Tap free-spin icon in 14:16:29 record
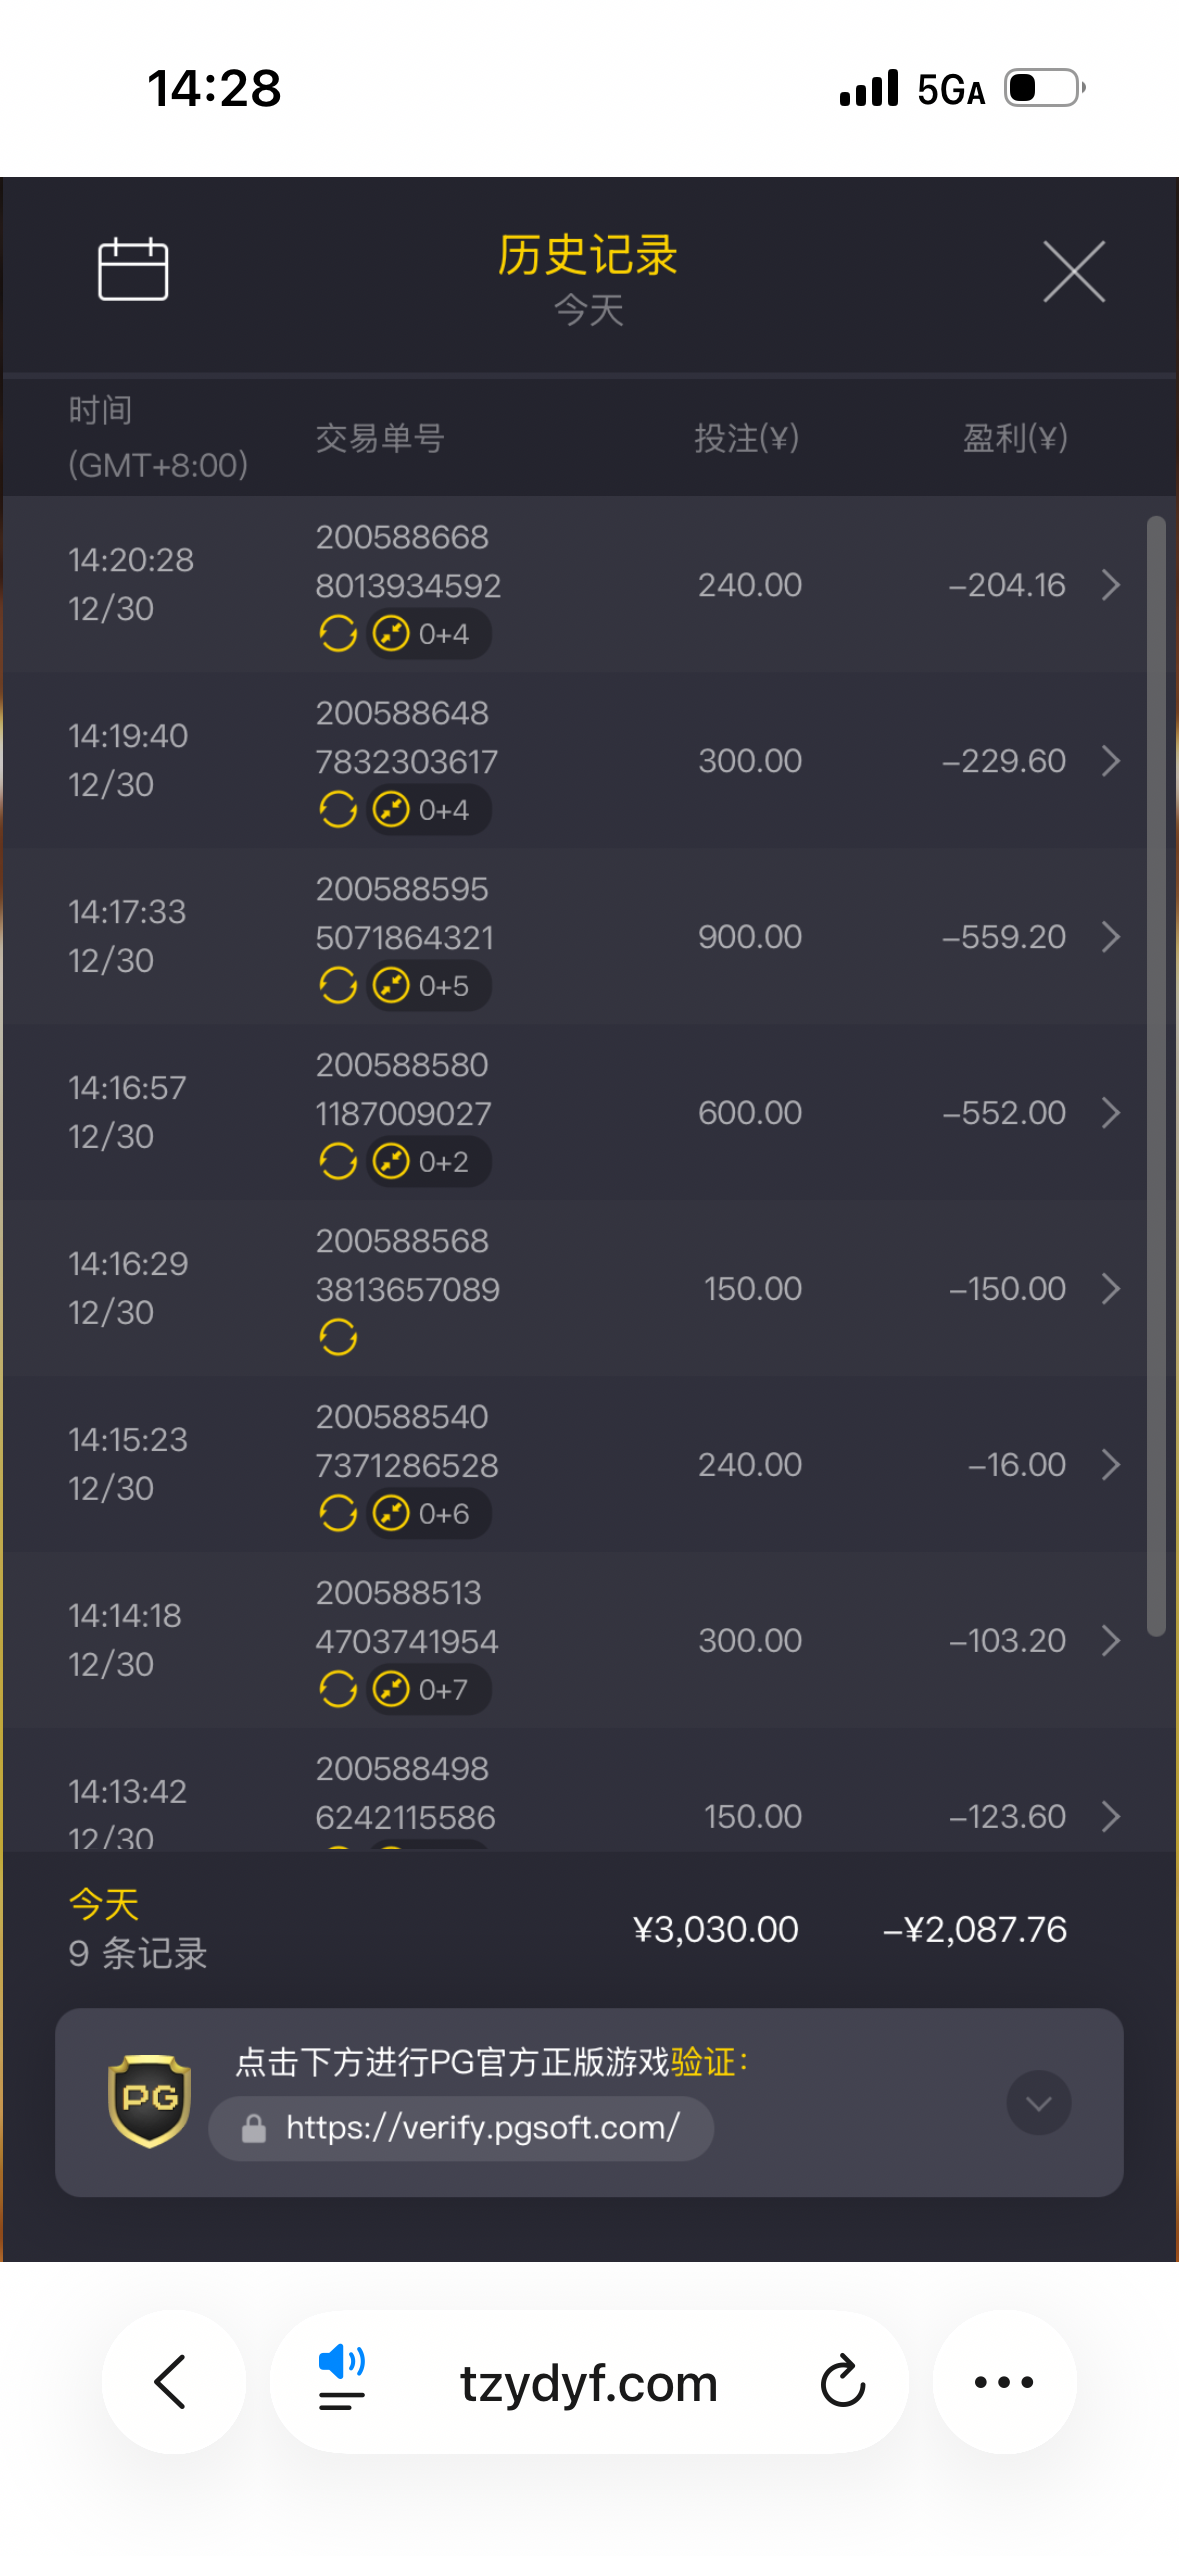The height and width of the screenshot is (2556, 1179). [338, 1337]
